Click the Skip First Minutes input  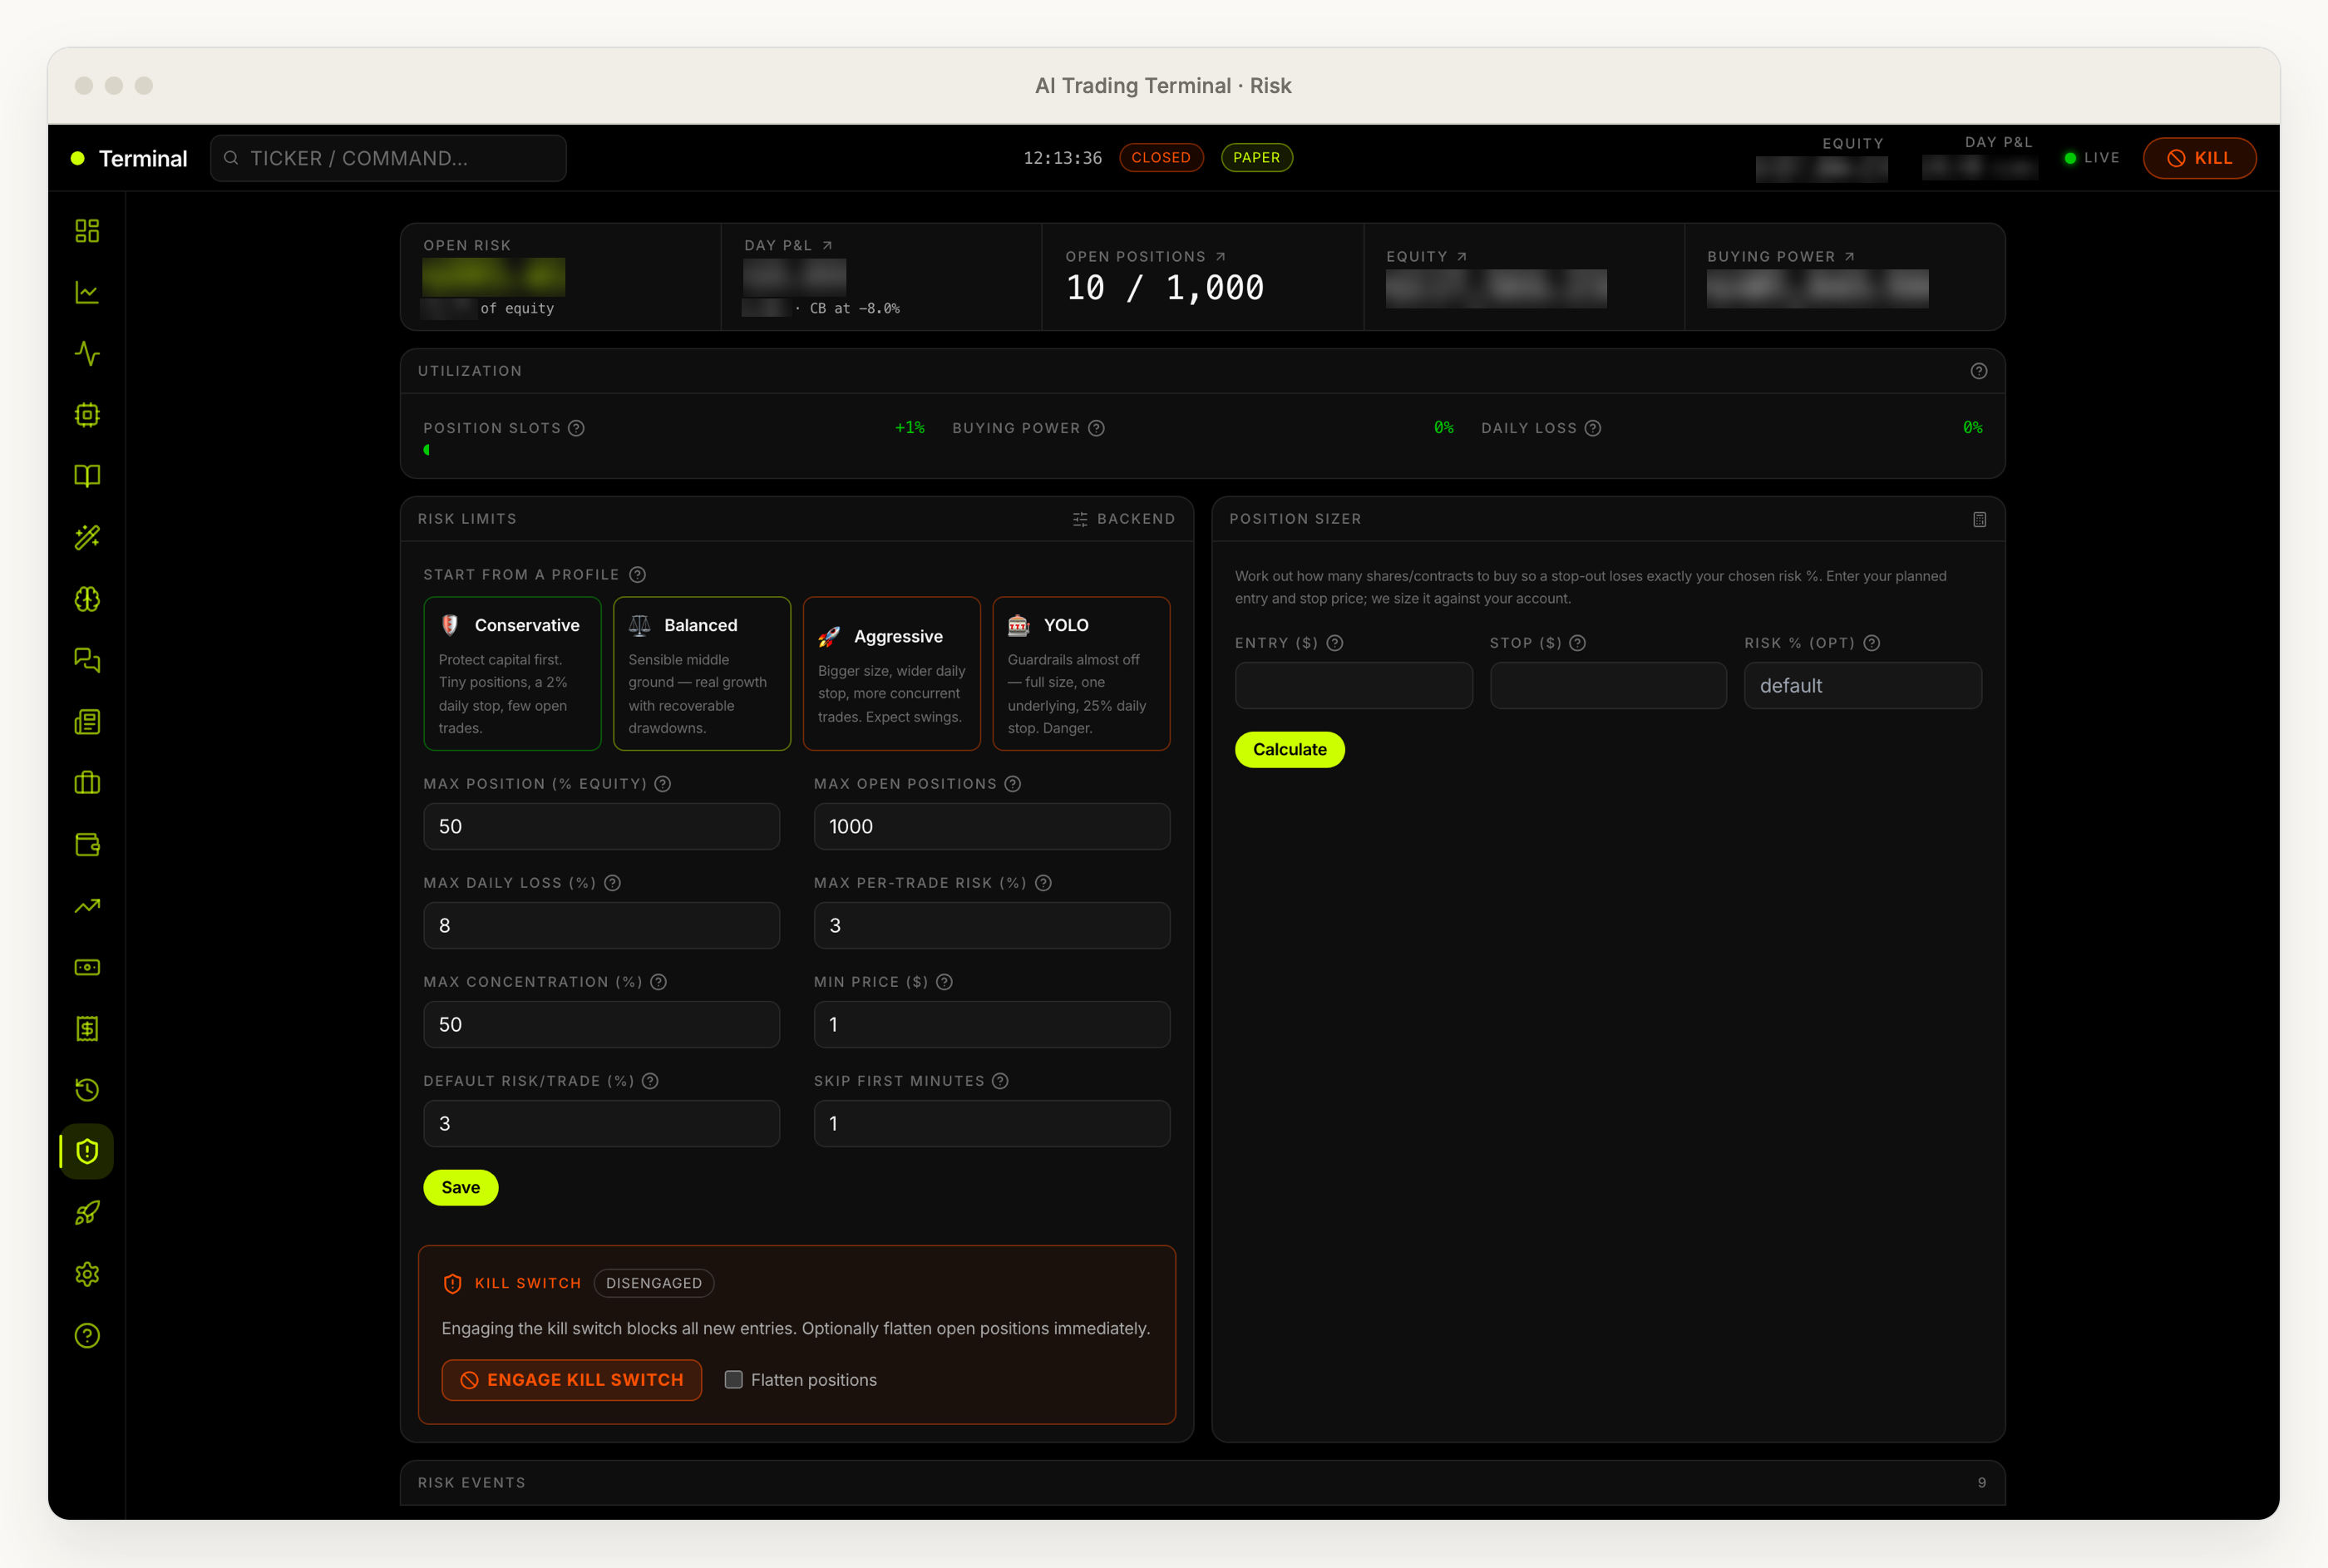coord(992,1124)
